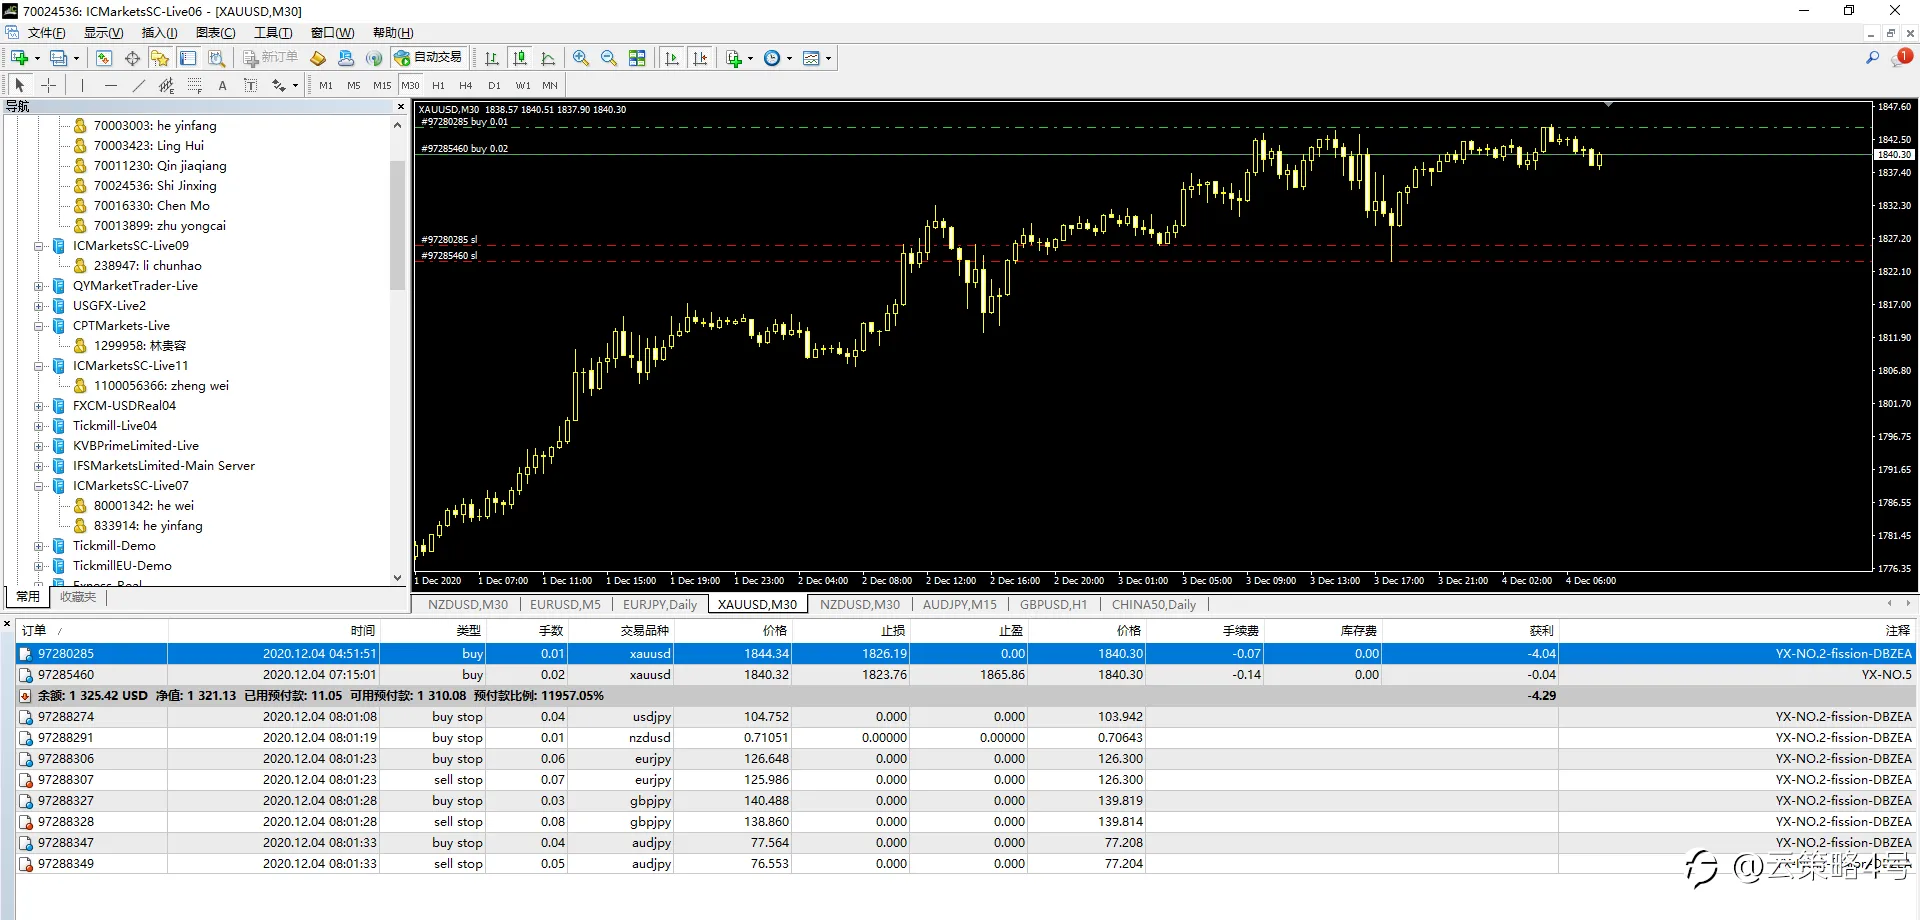This screenshot has height=920, width=1920.
Task: Open the 文件(F) menu
Action: tap(46, 33)
